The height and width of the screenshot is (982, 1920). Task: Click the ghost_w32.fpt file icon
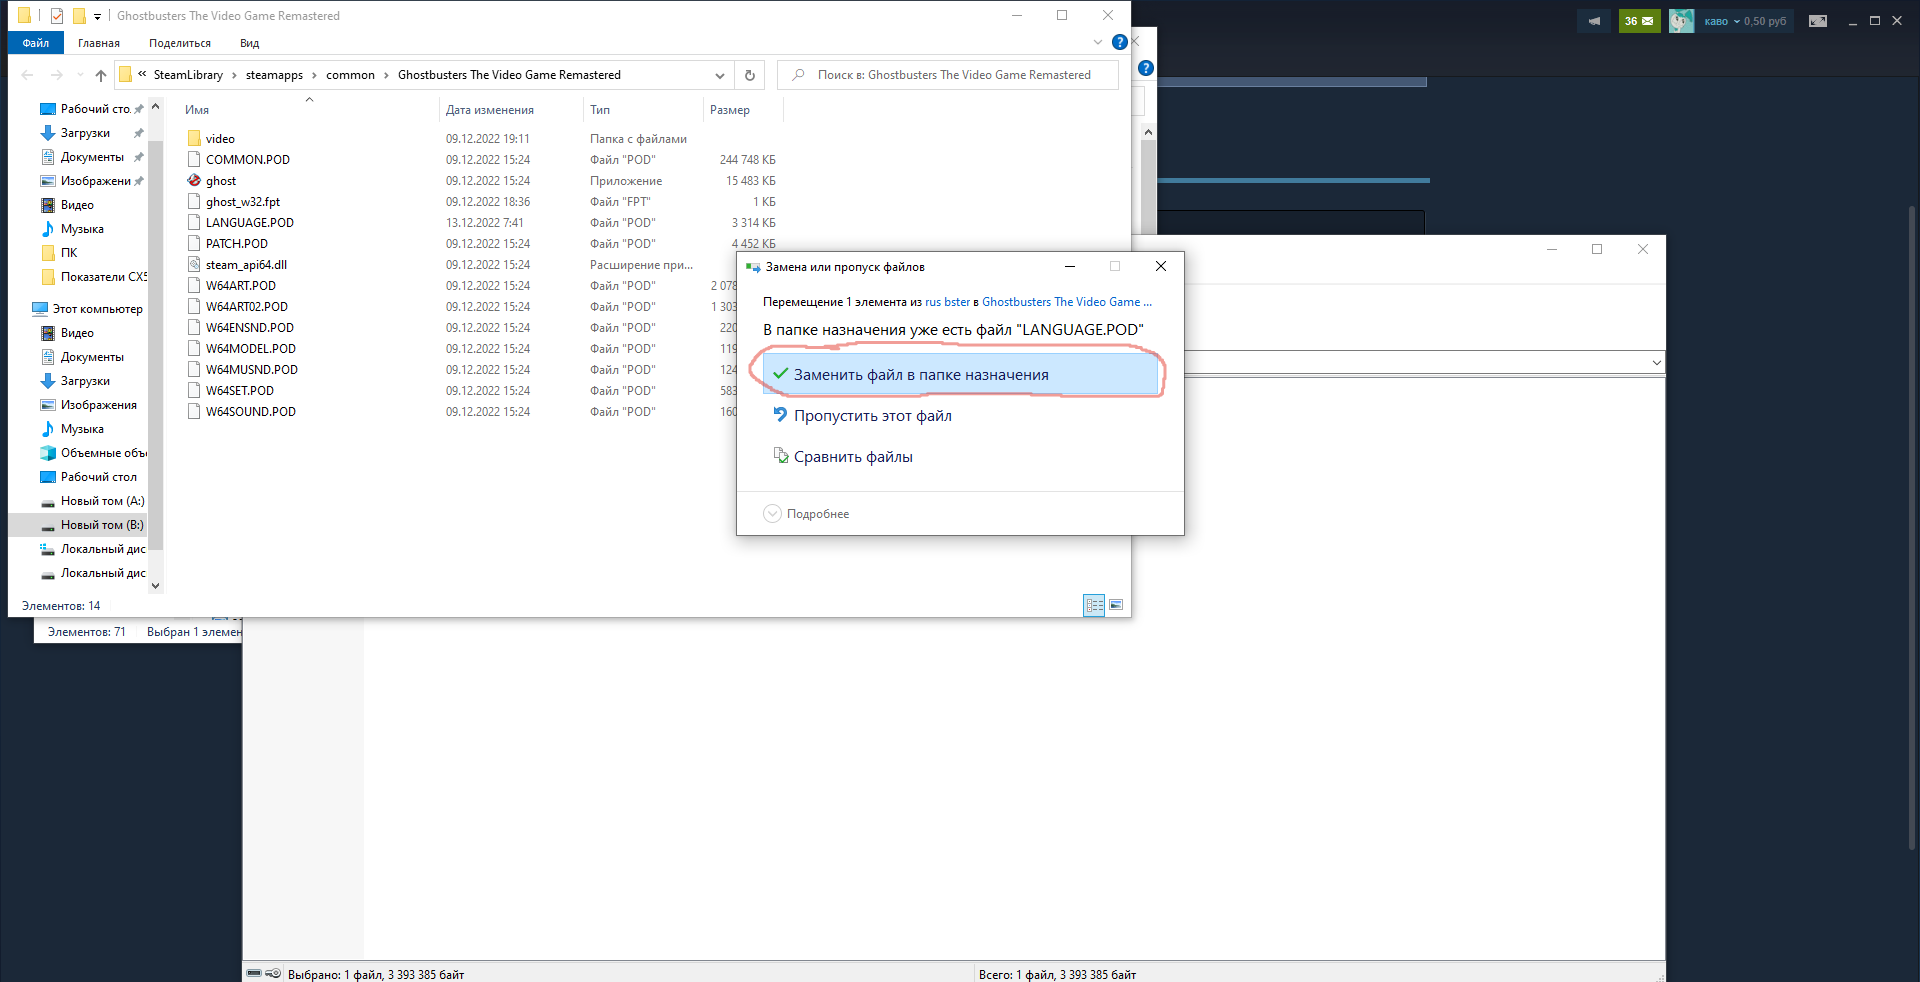(x=194, y=202)
